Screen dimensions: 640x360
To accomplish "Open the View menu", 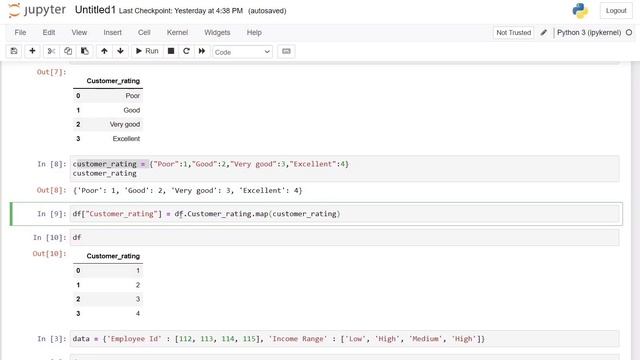I will tap(79, 33).
